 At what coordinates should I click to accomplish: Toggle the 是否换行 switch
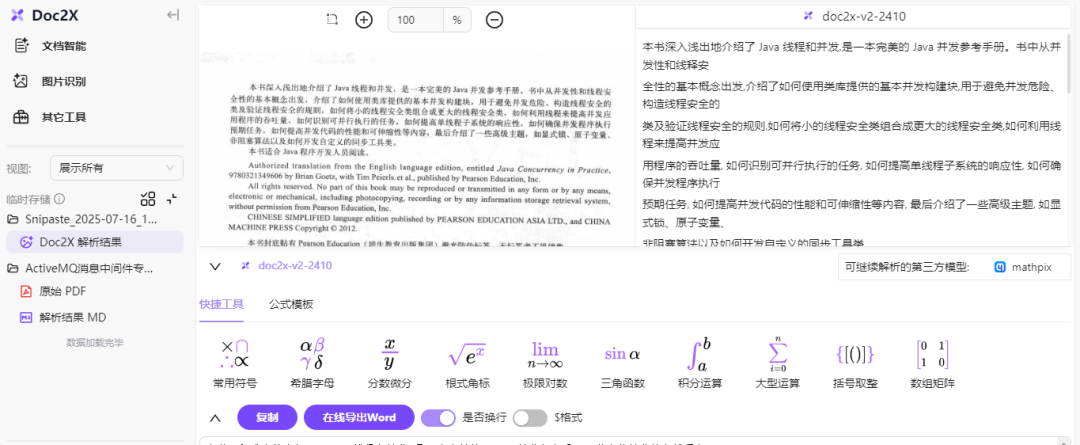click(x=439, y=417)
